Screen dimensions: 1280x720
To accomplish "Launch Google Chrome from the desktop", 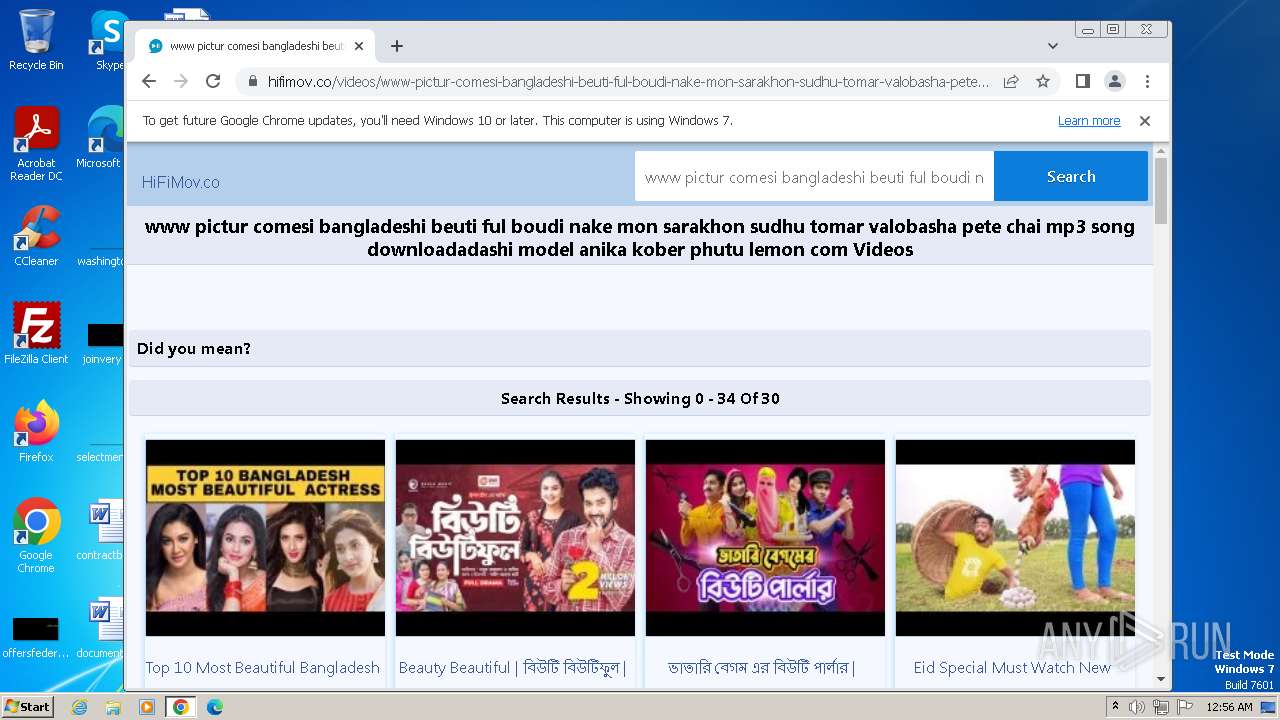I will [36, 536].
